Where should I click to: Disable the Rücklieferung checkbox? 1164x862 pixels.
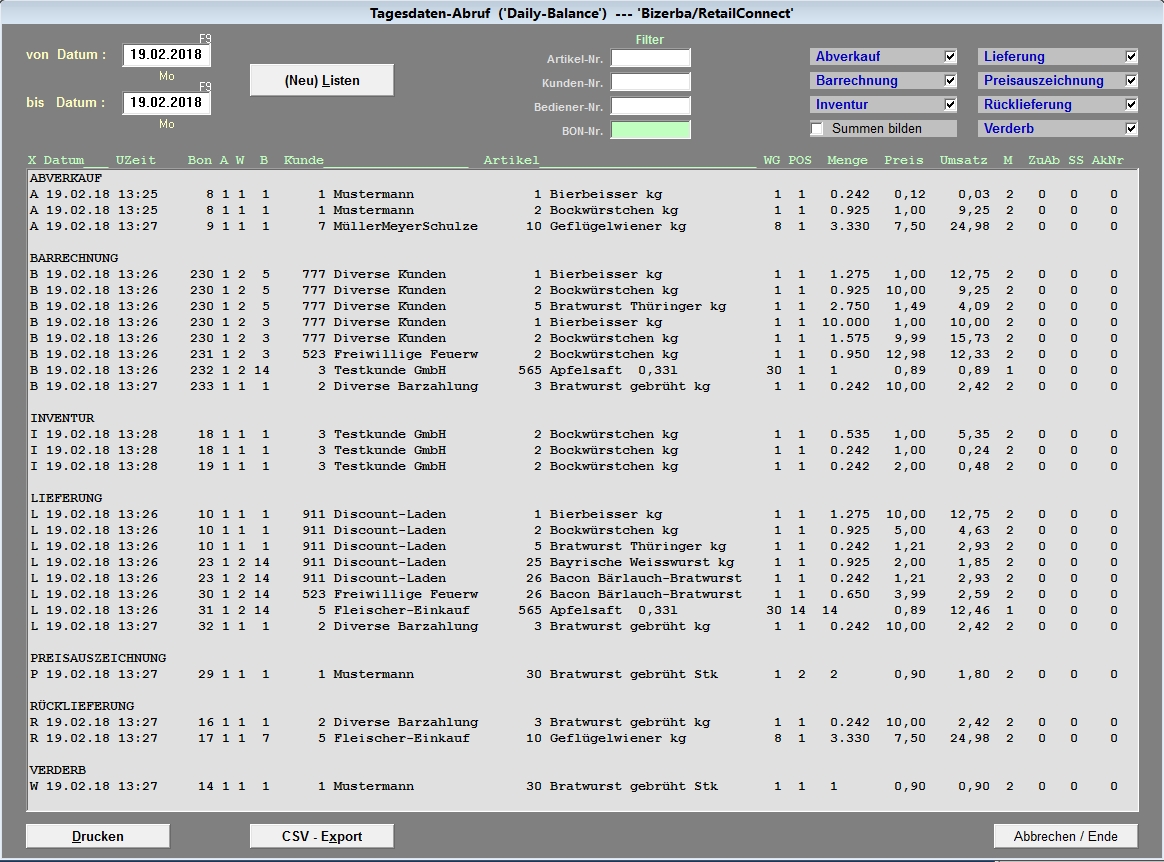(1131, 105)
